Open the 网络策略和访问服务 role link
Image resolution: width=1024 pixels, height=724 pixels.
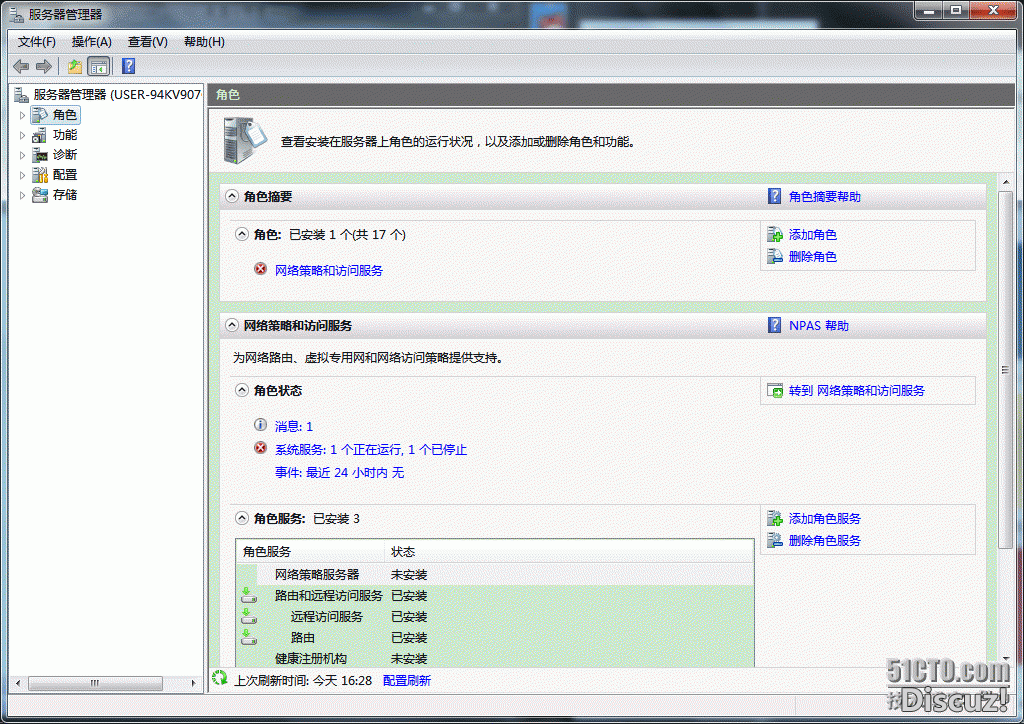click(328, 270)
